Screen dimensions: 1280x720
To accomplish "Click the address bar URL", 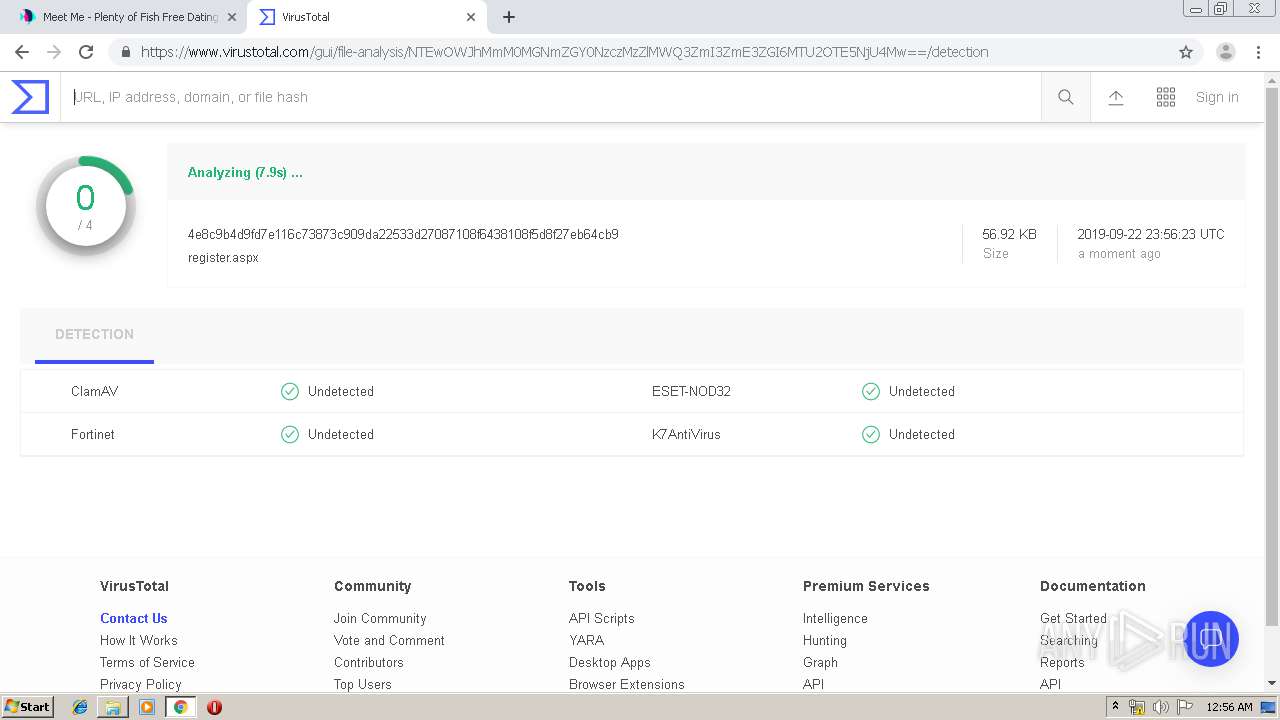I will point(564,52).
